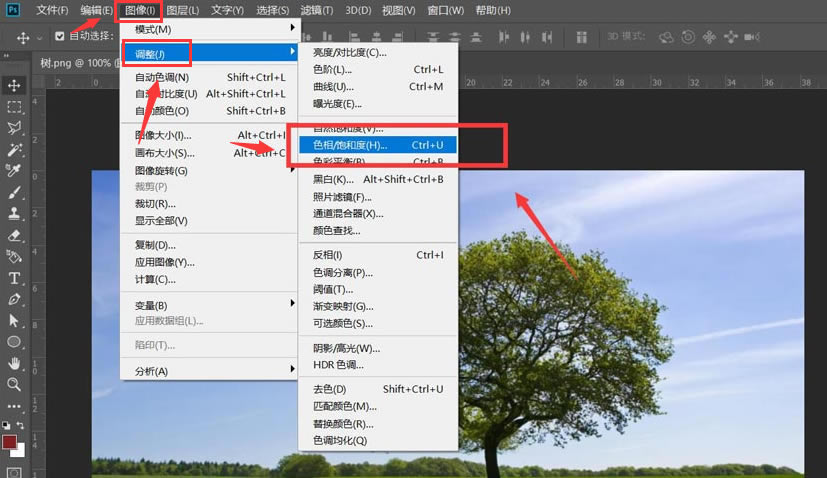The width and height of the screenshot is (827, 478).
Task: Switch to the 树.png document tab
Action: pos(76,63)
